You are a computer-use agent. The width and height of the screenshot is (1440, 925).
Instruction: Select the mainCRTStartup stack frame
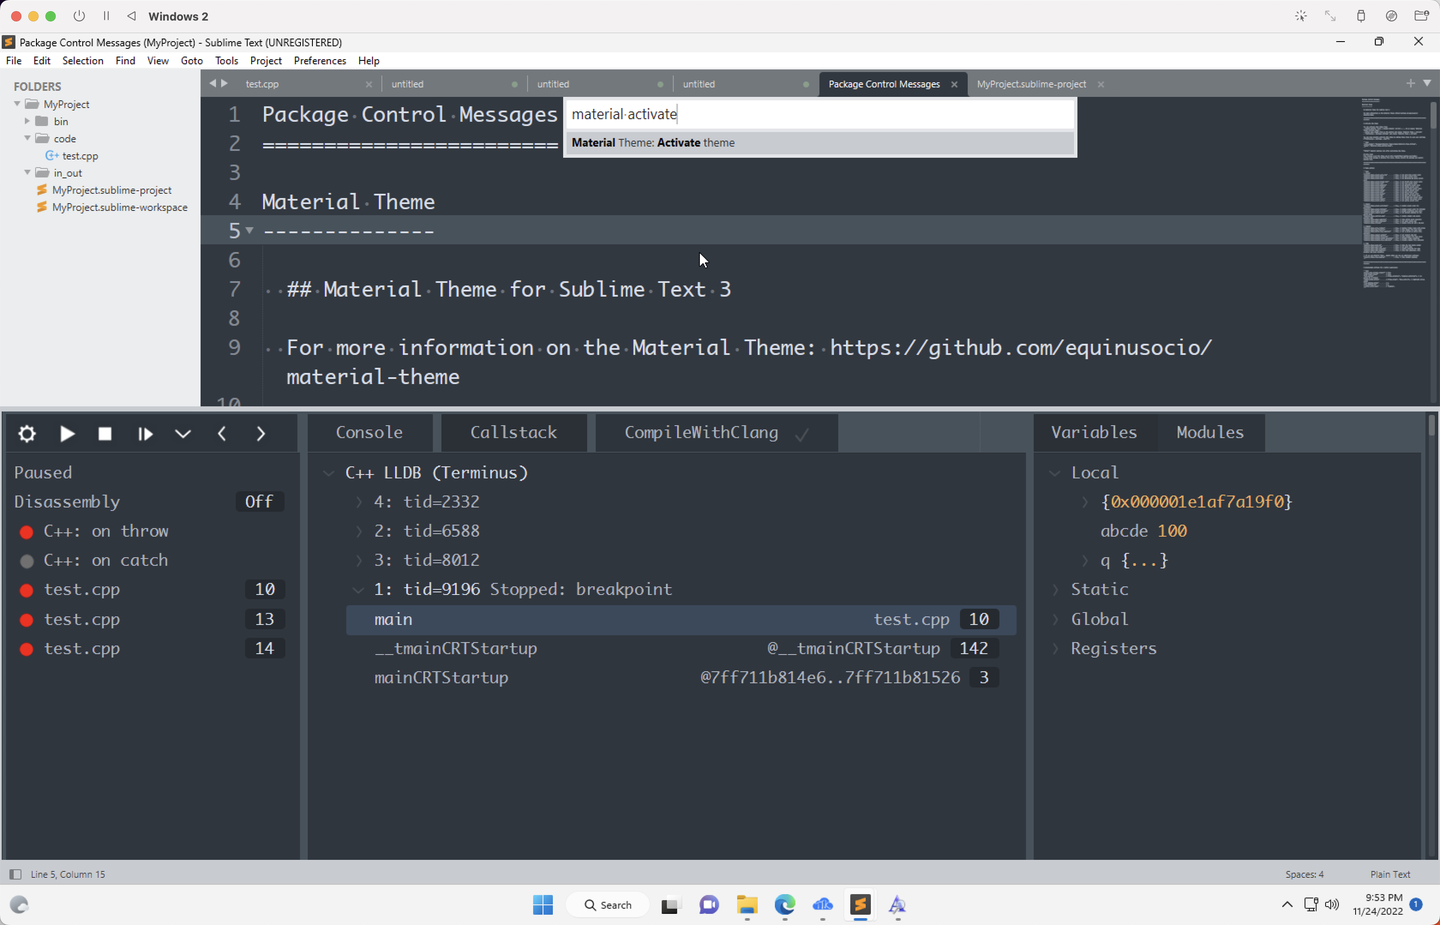(x=681, y=678)
